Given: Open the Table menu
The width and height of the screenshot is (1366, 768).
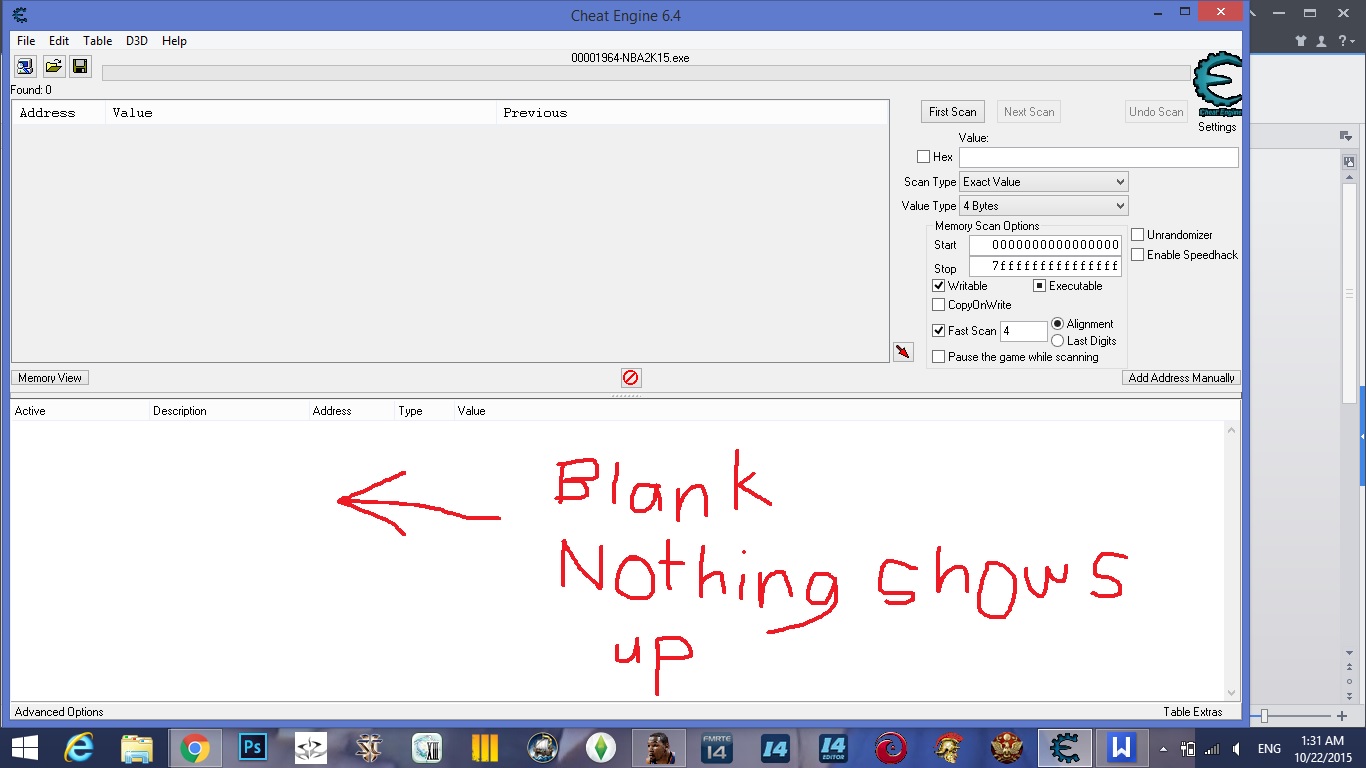Looking at the screenshot, I should point(97,41).
